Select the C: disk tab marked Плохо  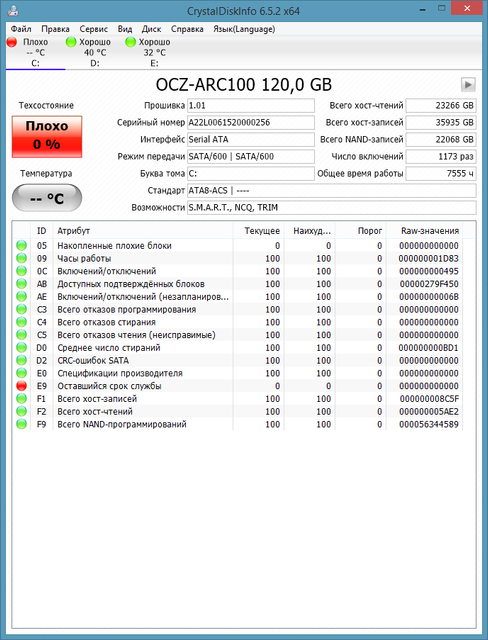[35, 52]
